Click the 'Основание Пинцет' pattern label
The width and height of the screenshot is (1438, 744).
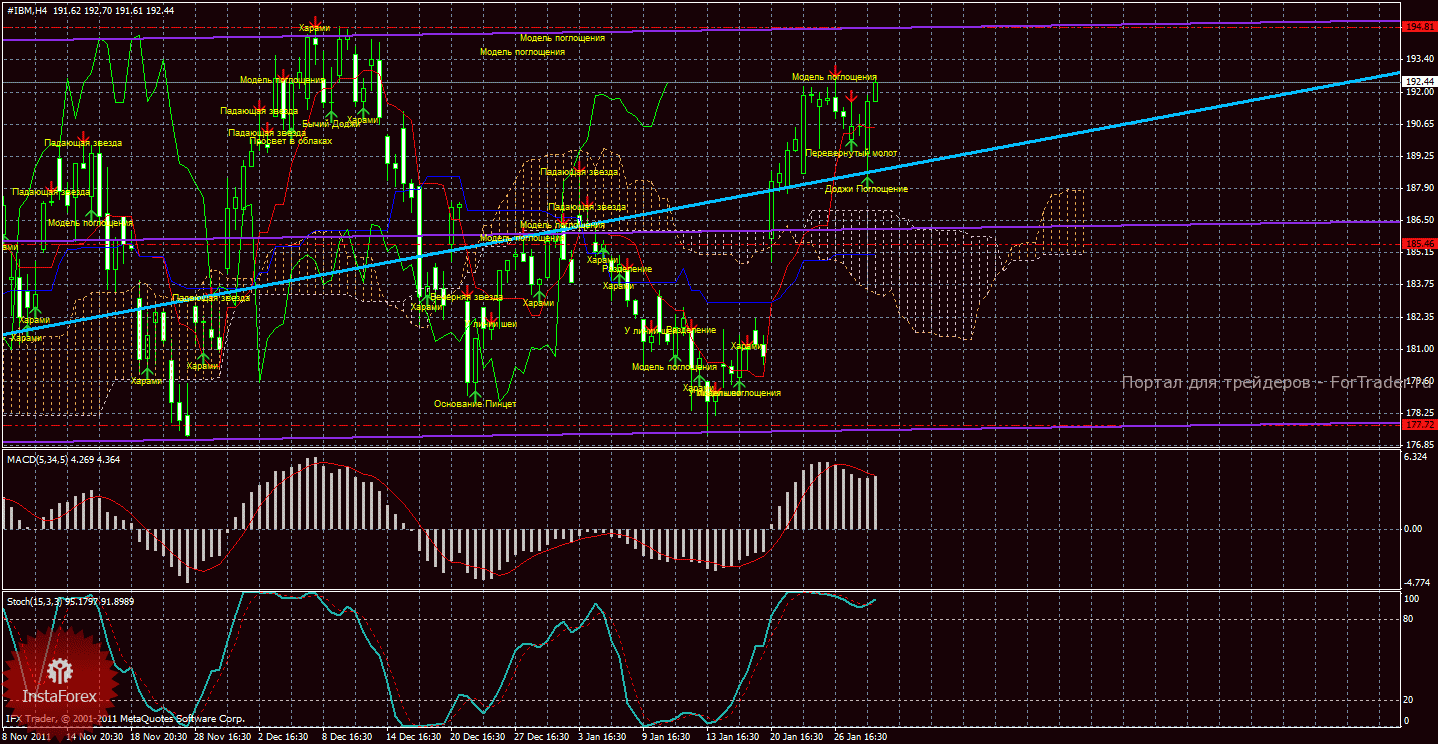(x=475, y=404)
